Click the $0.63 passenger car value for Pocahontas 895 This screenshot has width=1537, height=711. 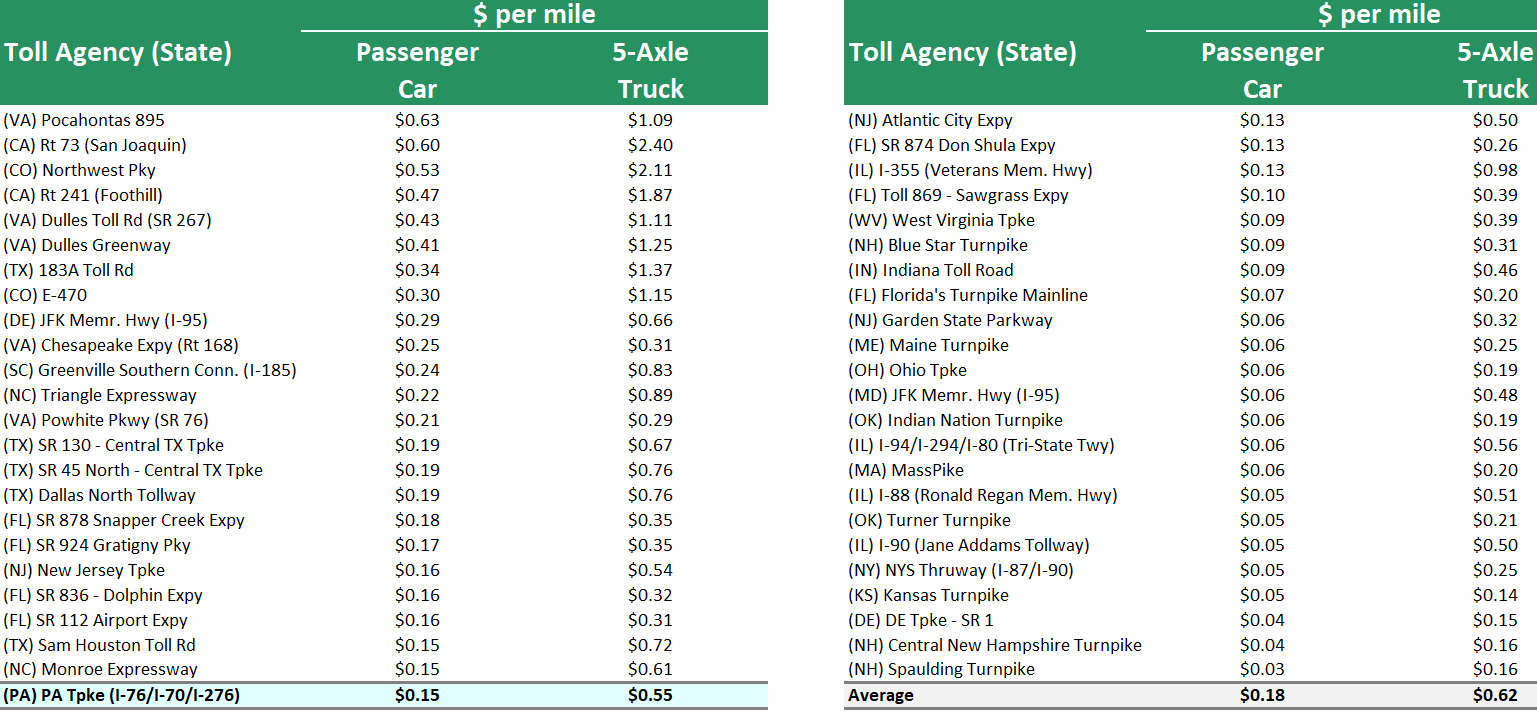tap(417, 120)
